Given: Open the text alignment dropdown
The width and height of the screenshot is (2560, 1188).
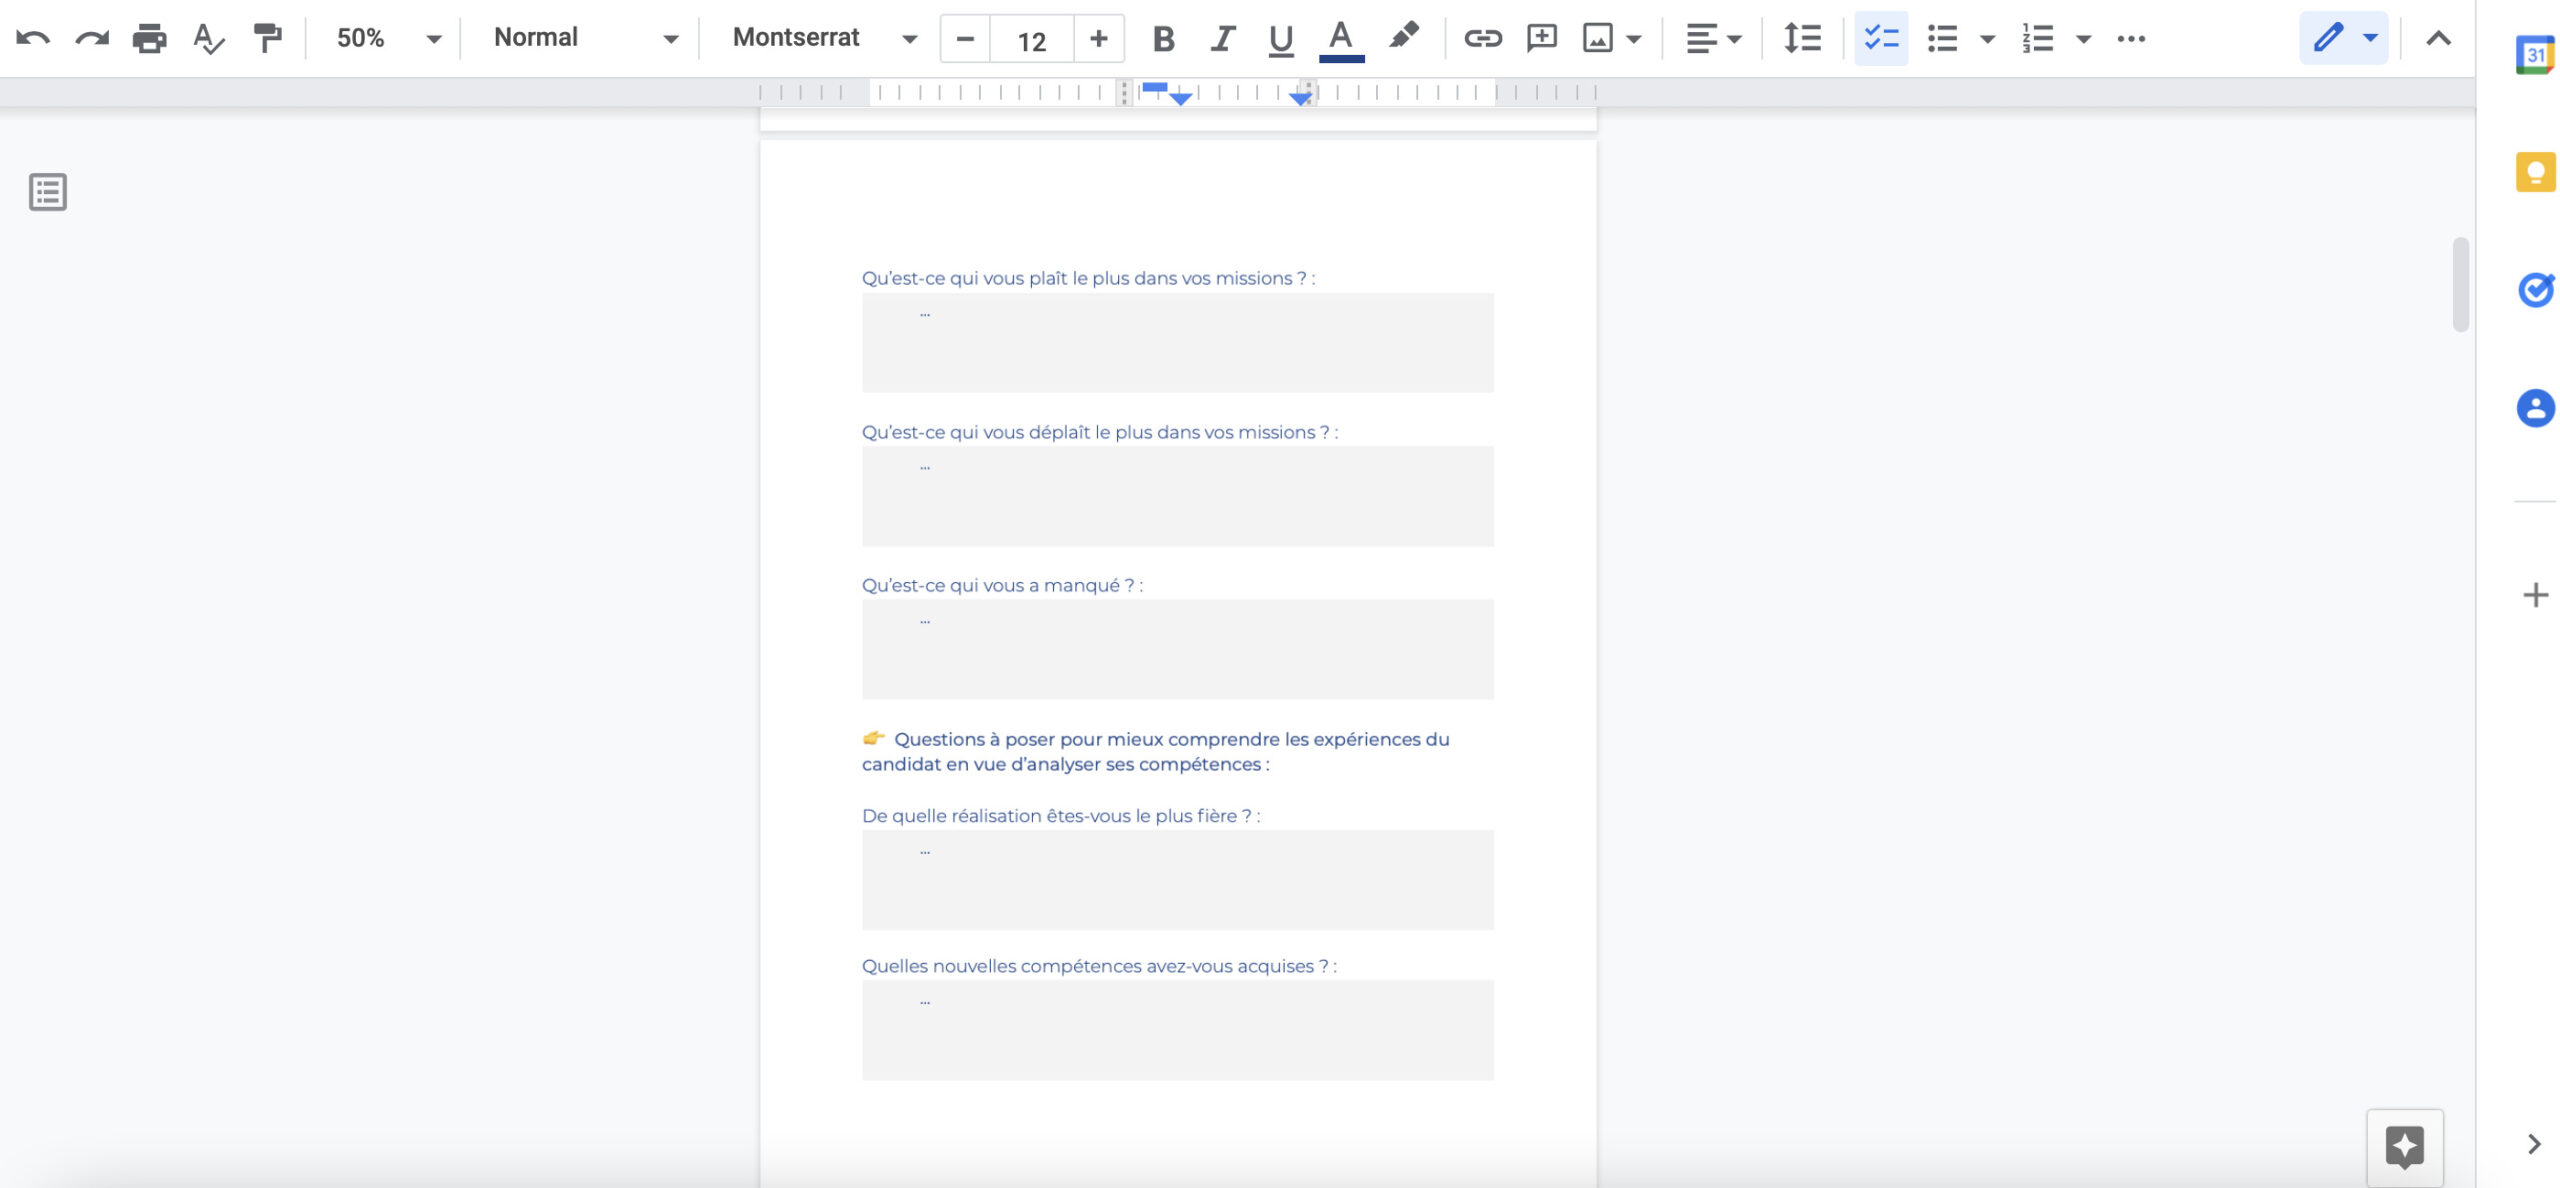Looking at the screenshot, I should coord(1713,39).
